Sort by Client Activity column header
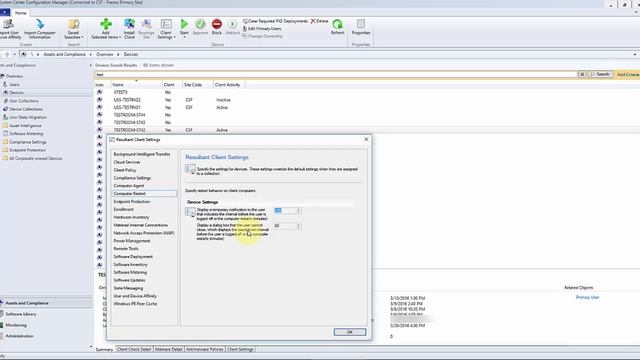This screenshot has width=640, height=360. (228, 85)
